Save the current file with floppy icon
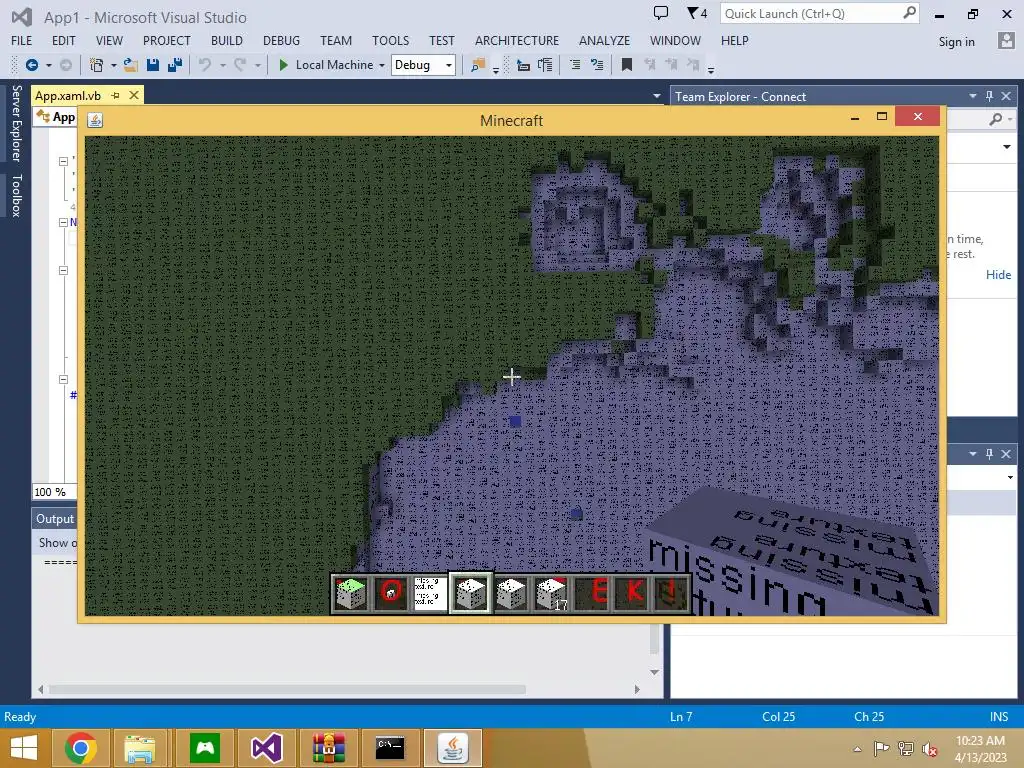 [153, 65]
